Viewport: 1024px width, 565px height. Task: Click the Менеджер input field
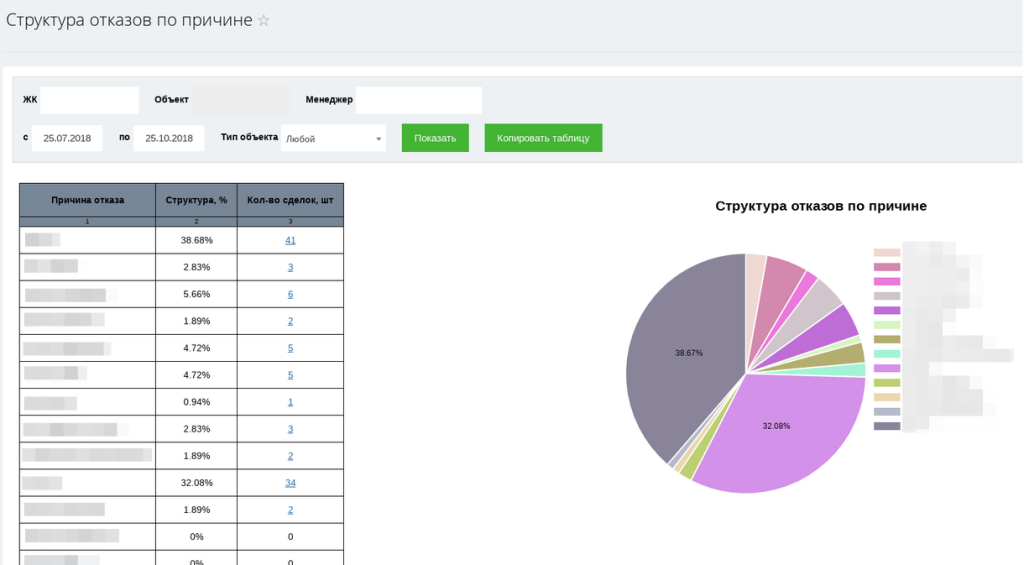coord(419,100)
